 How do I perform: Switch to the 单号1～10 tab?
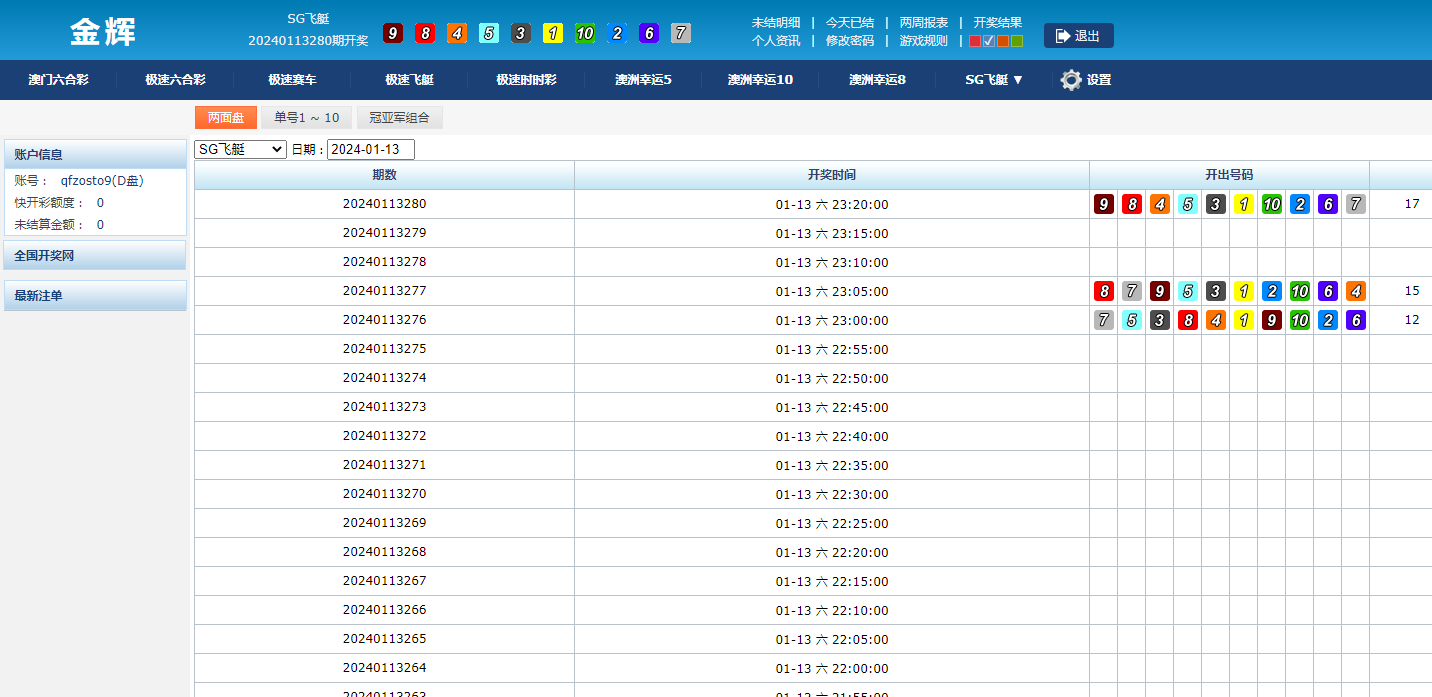pos(307,118)
